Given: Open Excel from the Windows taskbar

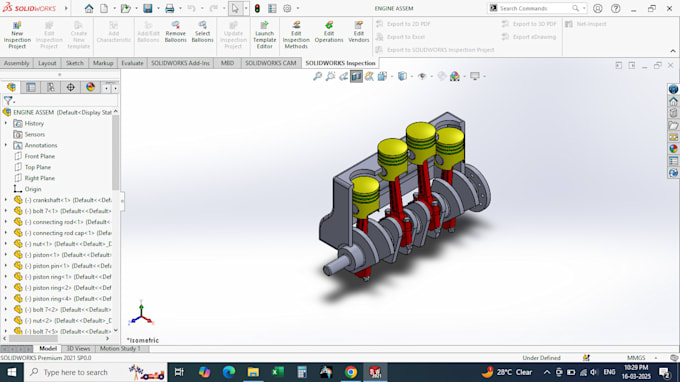Looking at the screenshot, I should [x=278, y=372].
